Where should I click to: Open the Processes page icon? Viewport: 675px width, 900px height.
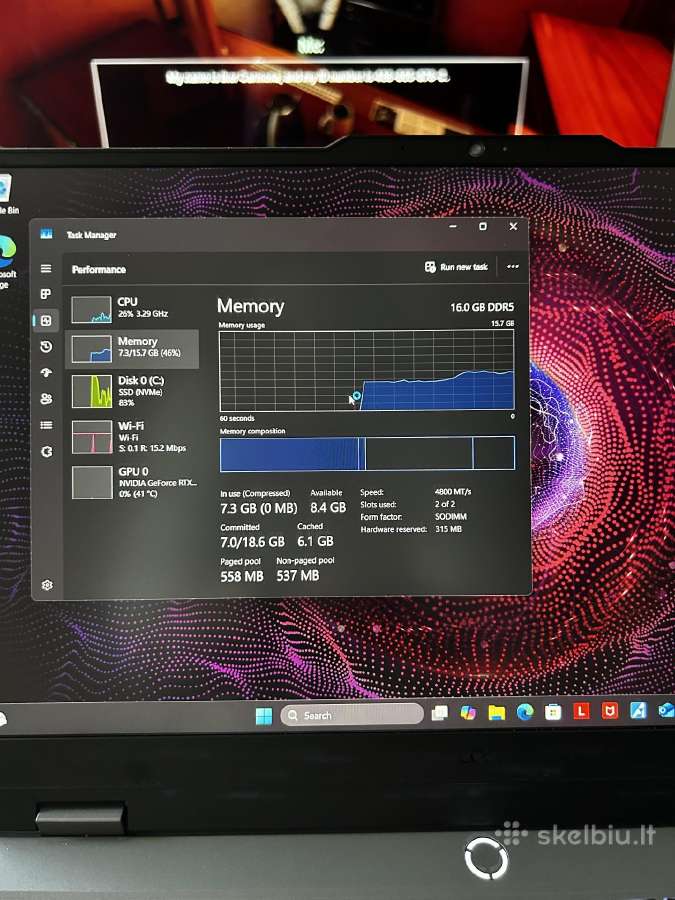pos(46,294)
